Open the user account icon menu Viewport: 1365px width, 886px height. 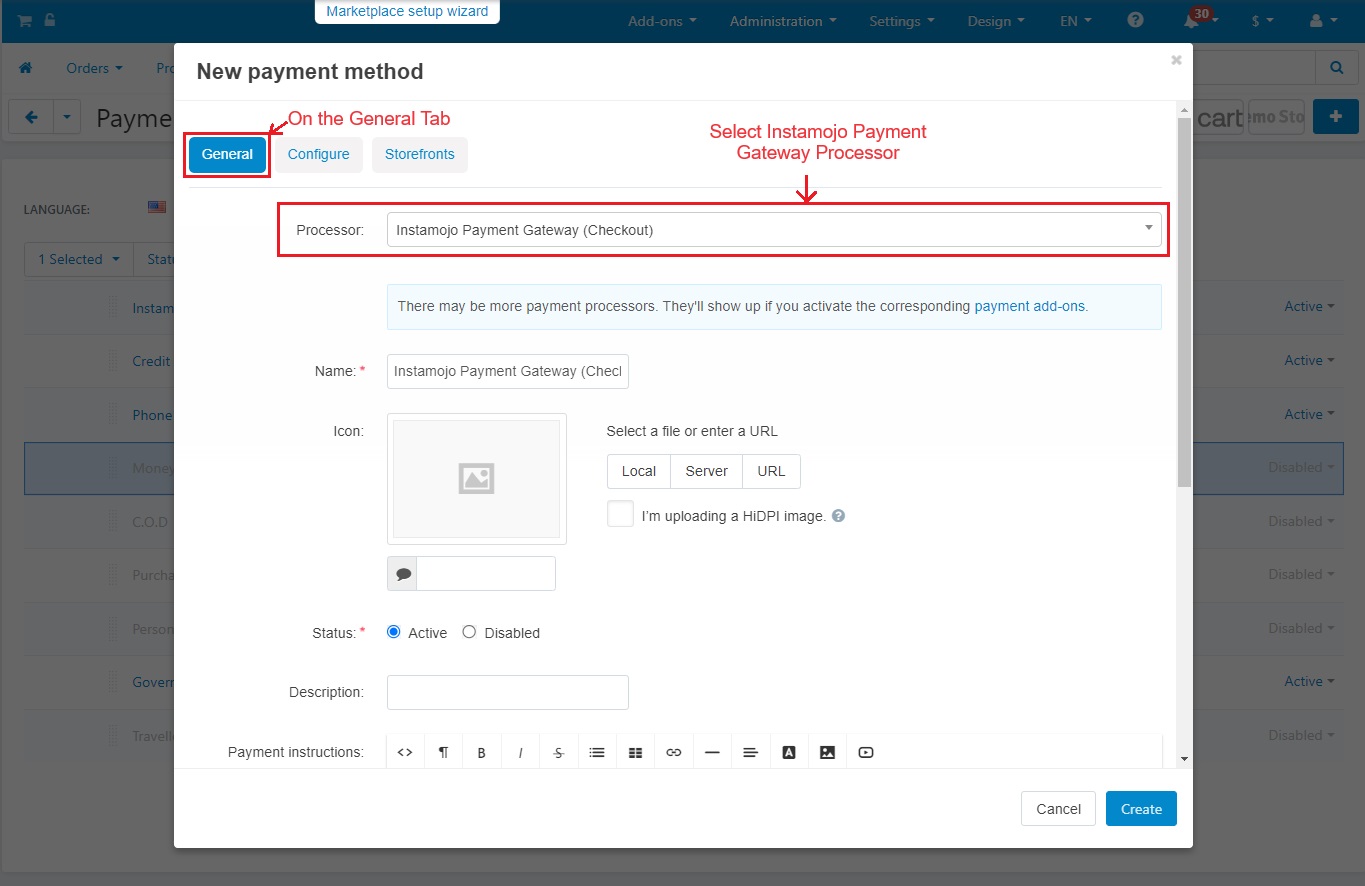click(x=1322, y=21)
